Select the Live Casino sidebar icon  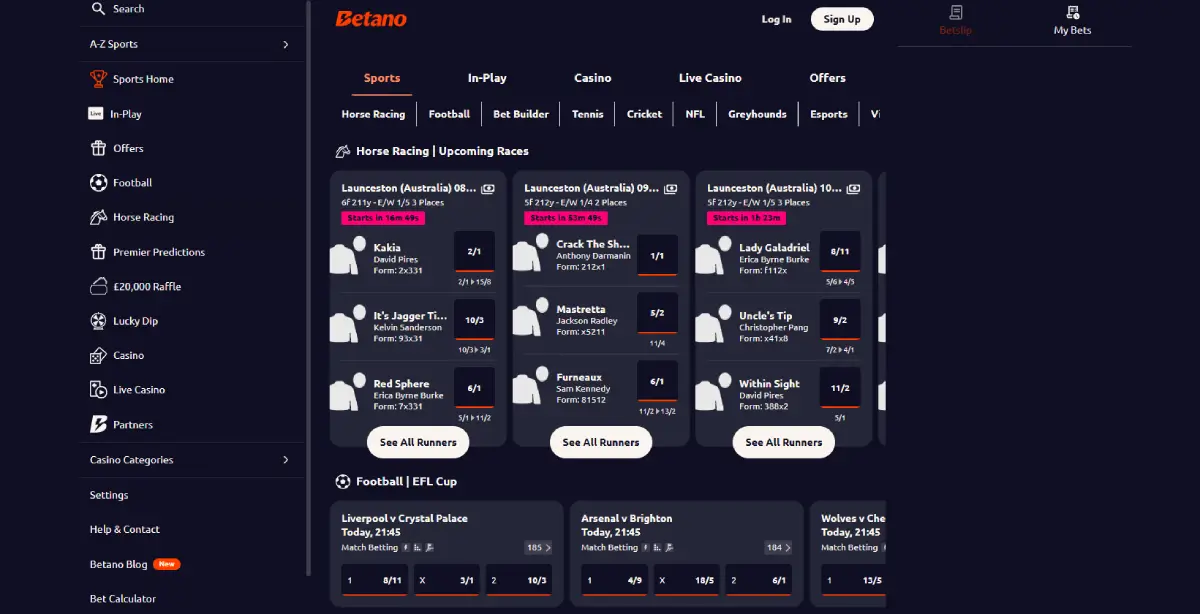click(x=98, y=389)
